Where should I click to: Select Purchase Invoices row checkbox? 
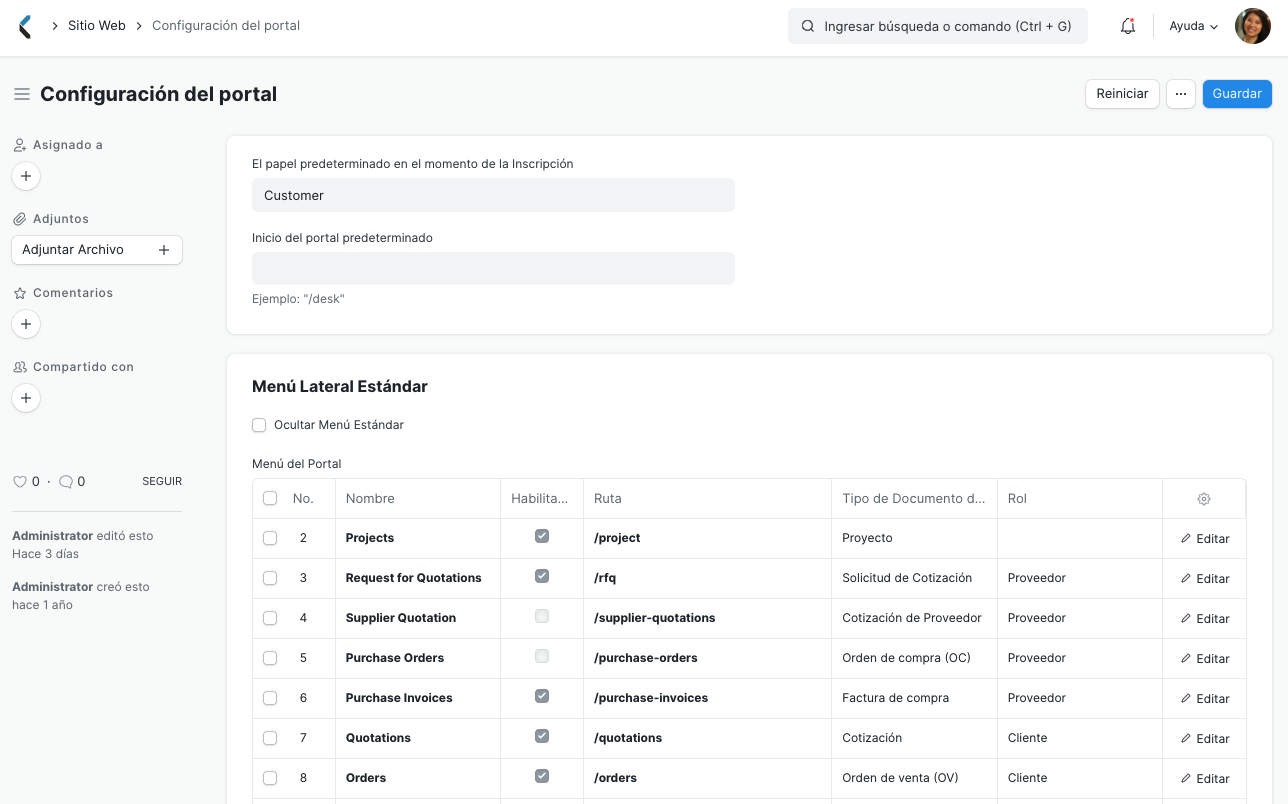tap(270, 698)
